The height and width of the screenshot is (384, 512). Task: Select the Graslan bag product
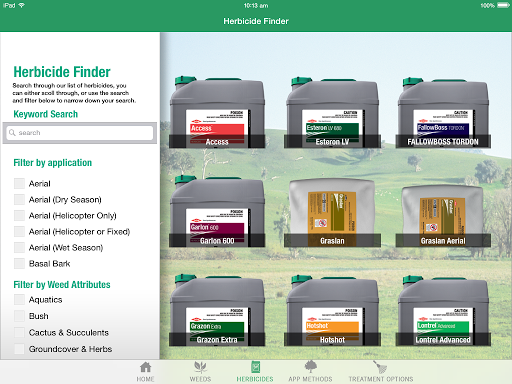332,213
